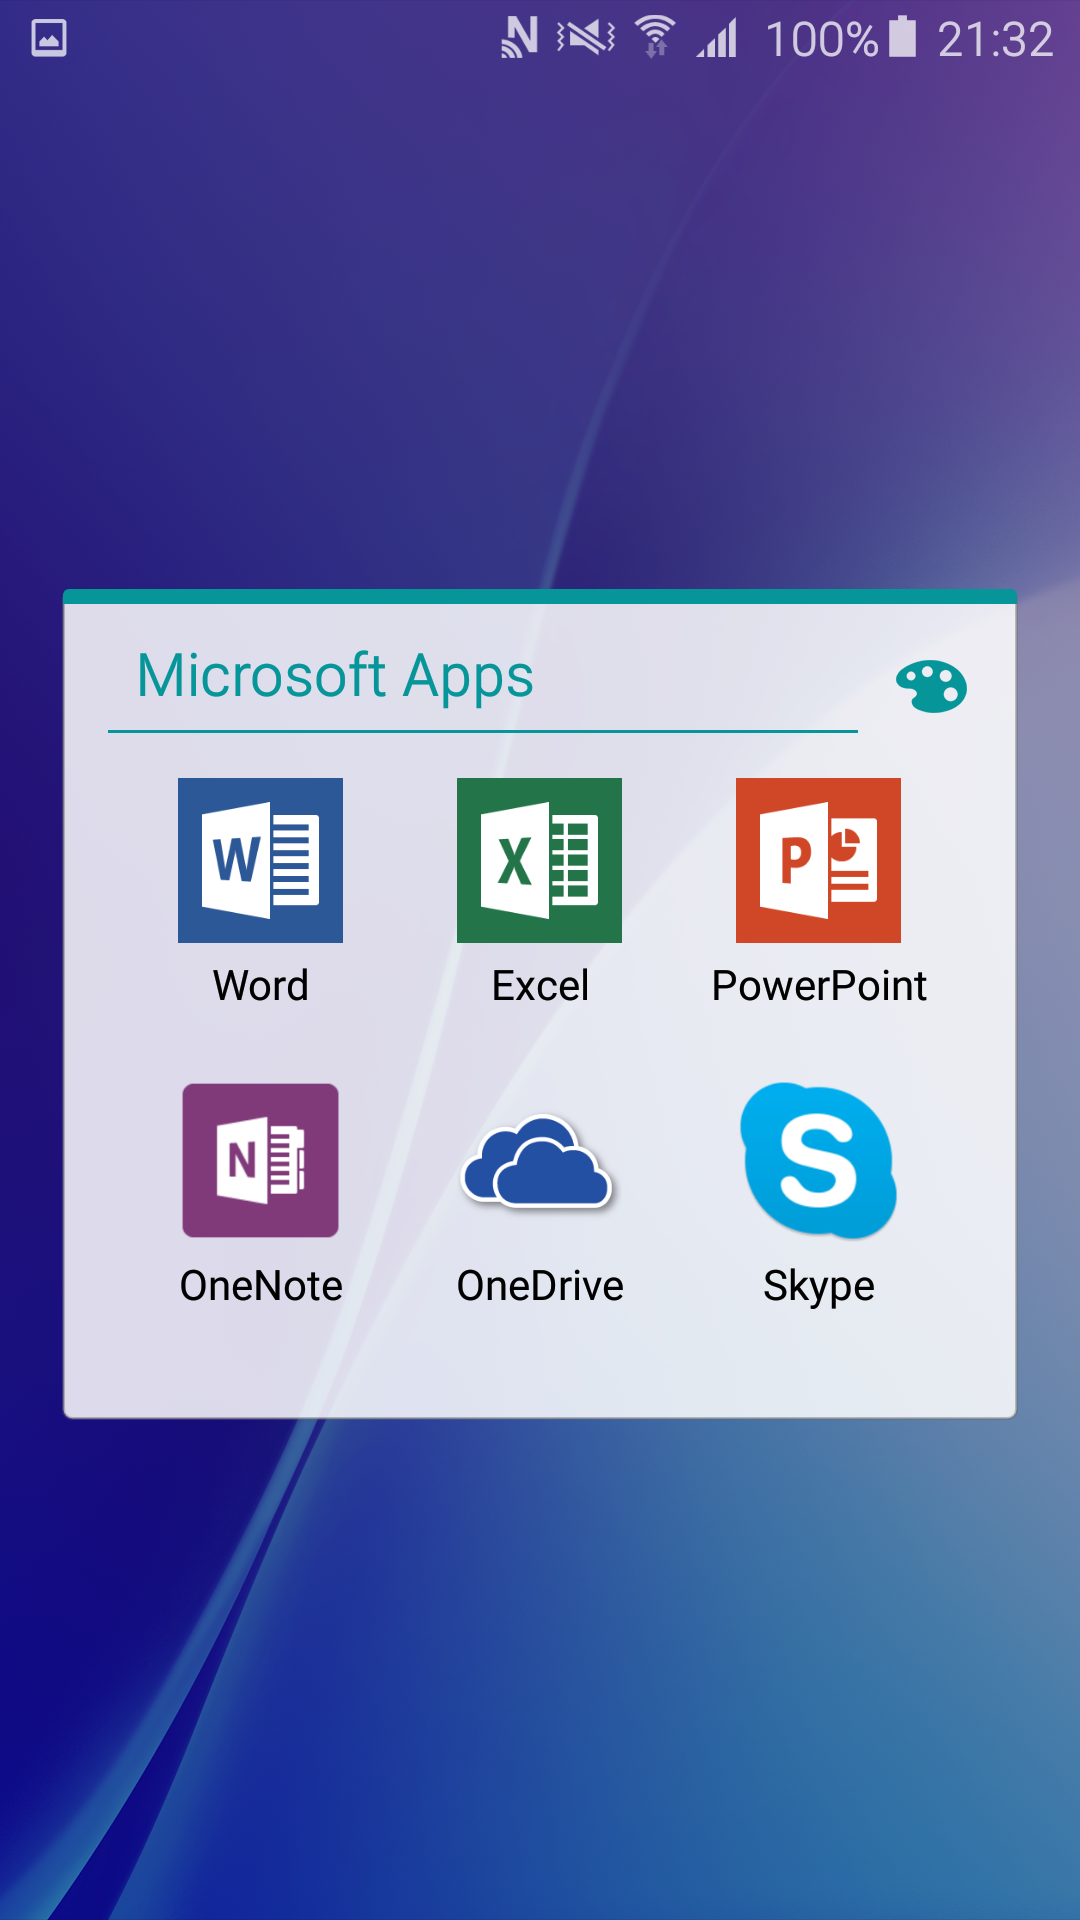The image size is (1080, 1920).
Task: Open the OneDrive cloud icon
Action: [x=539, y=1162]
